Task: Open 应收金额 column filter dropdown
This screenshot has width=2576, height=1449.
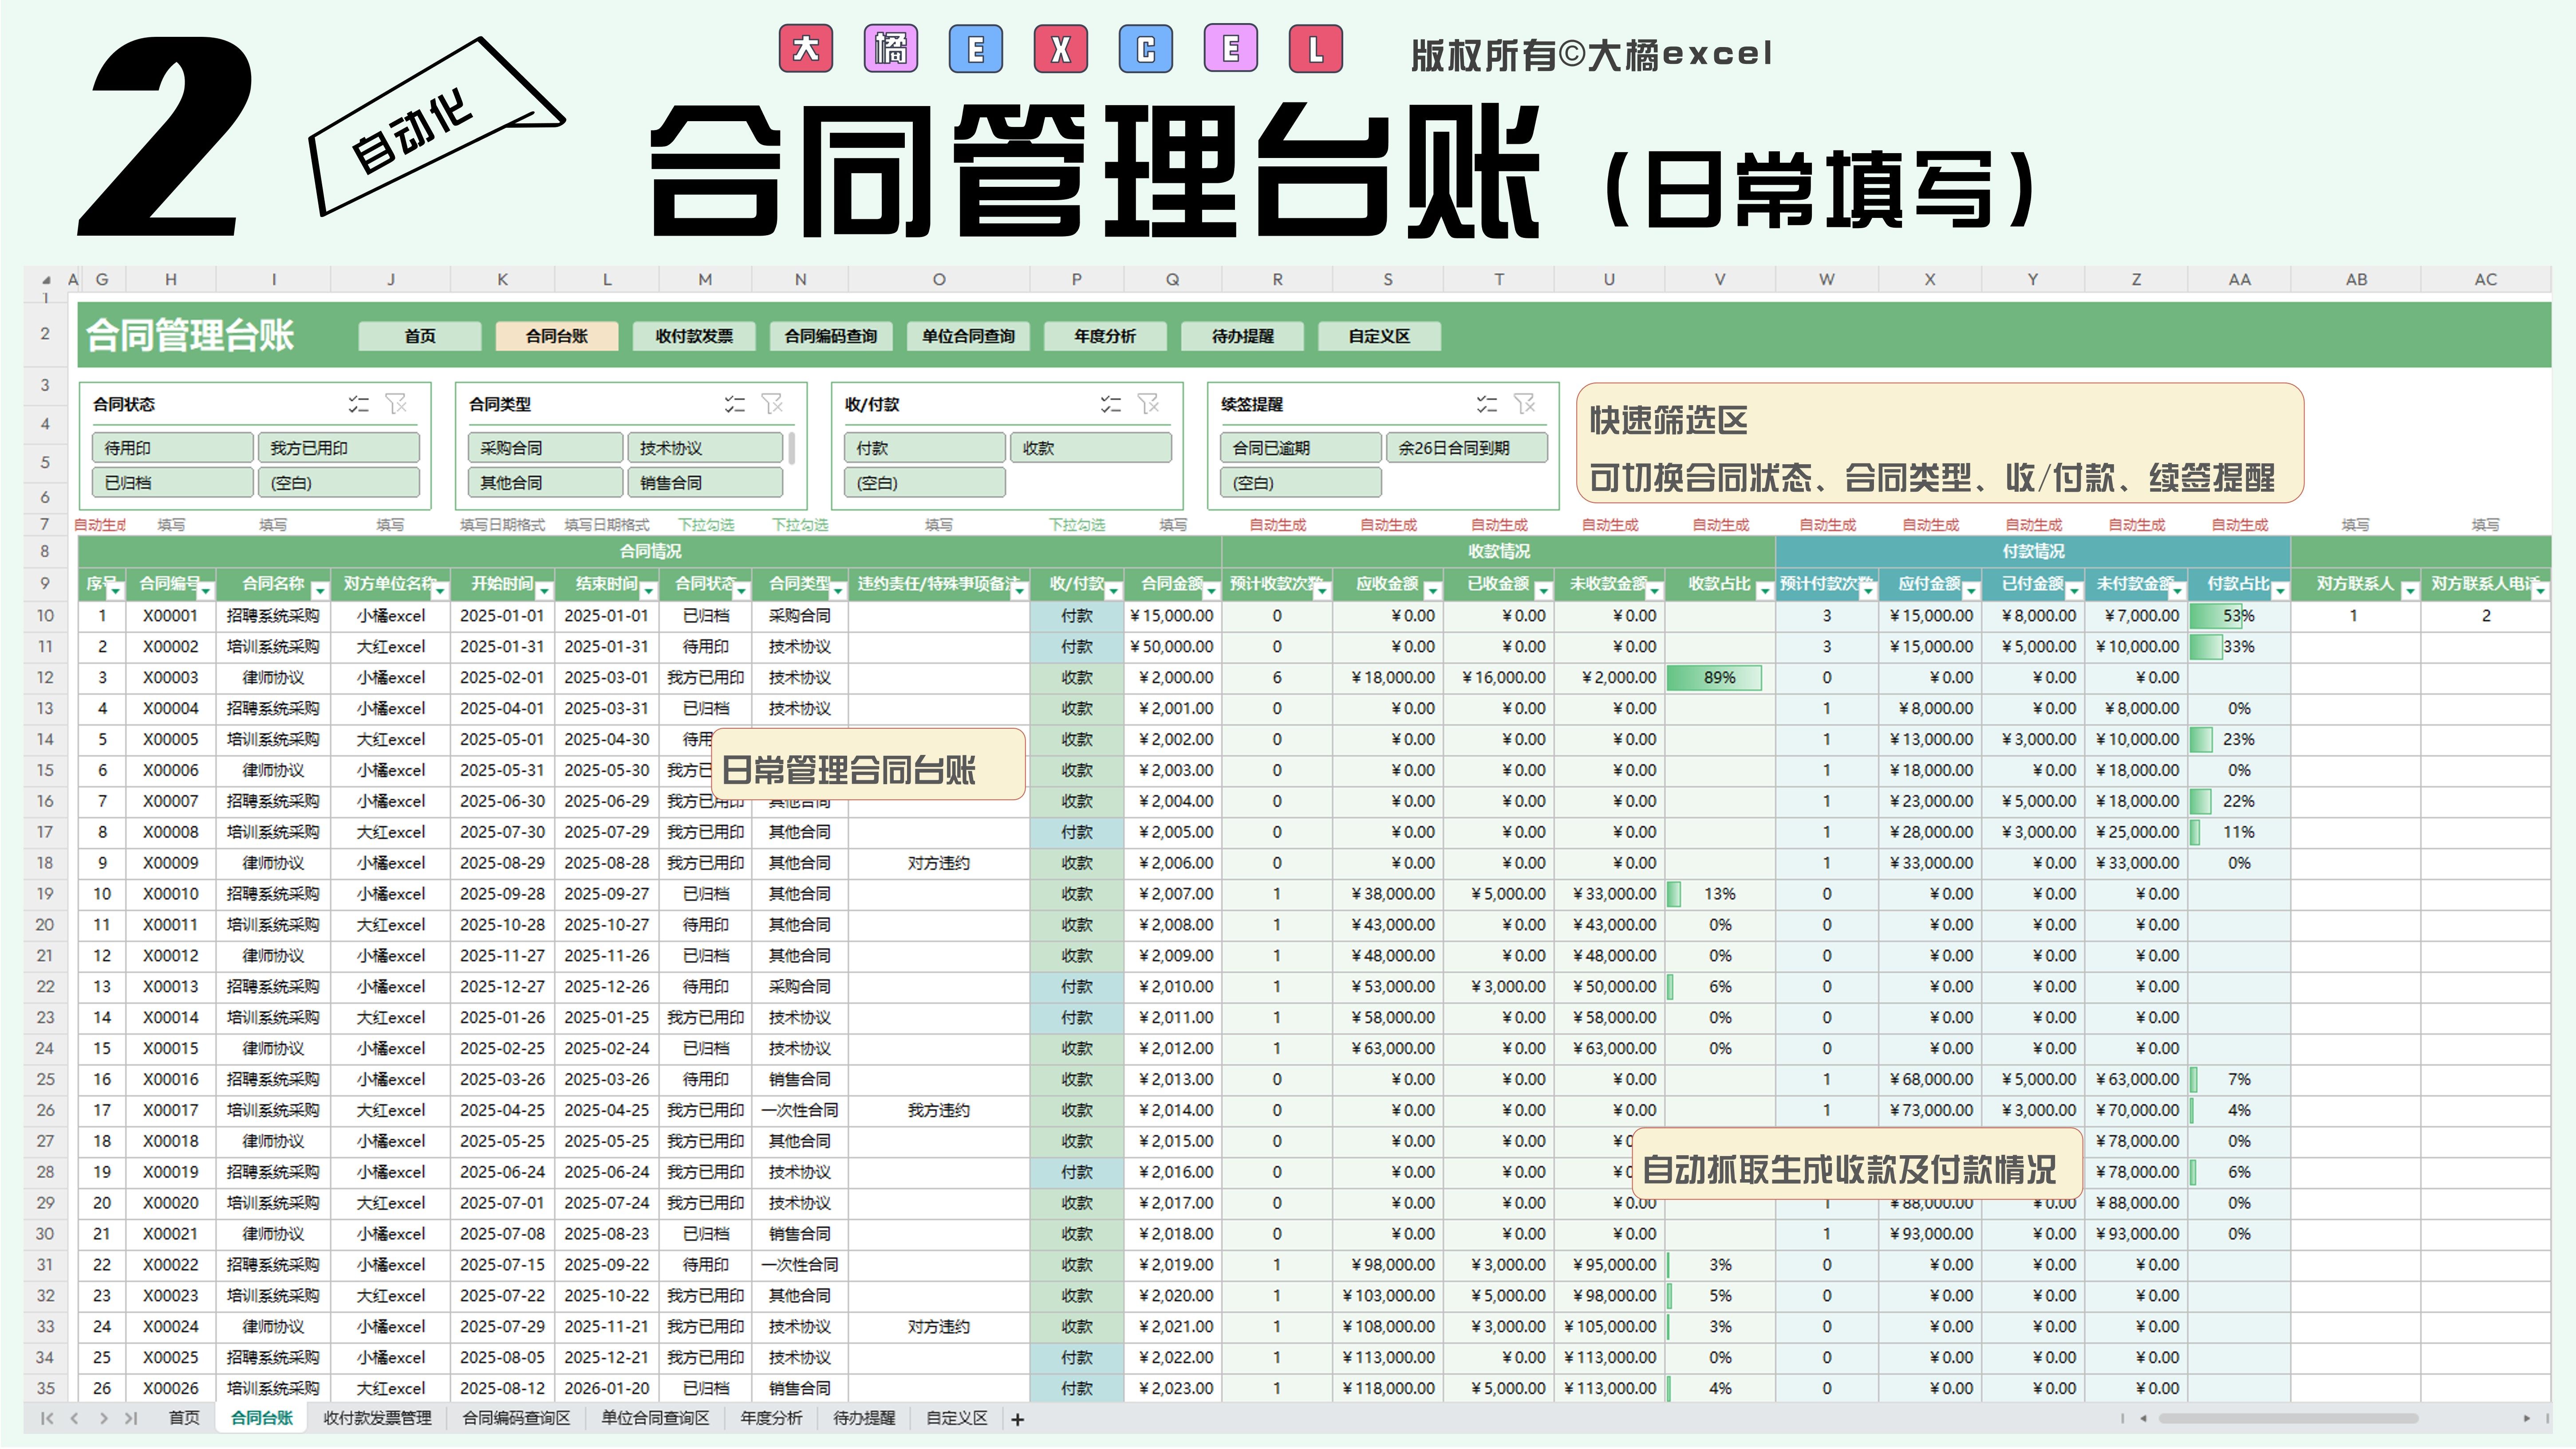Action: pos(1432,591)
